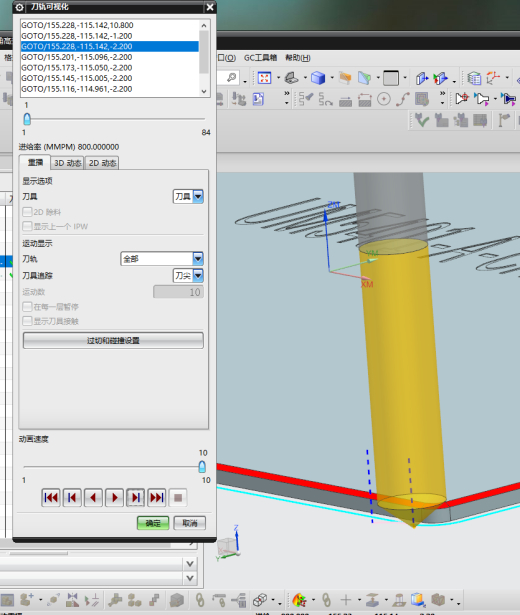
Task: Click the blue shaded cube rendering icon
Action: tap(318, 78)
